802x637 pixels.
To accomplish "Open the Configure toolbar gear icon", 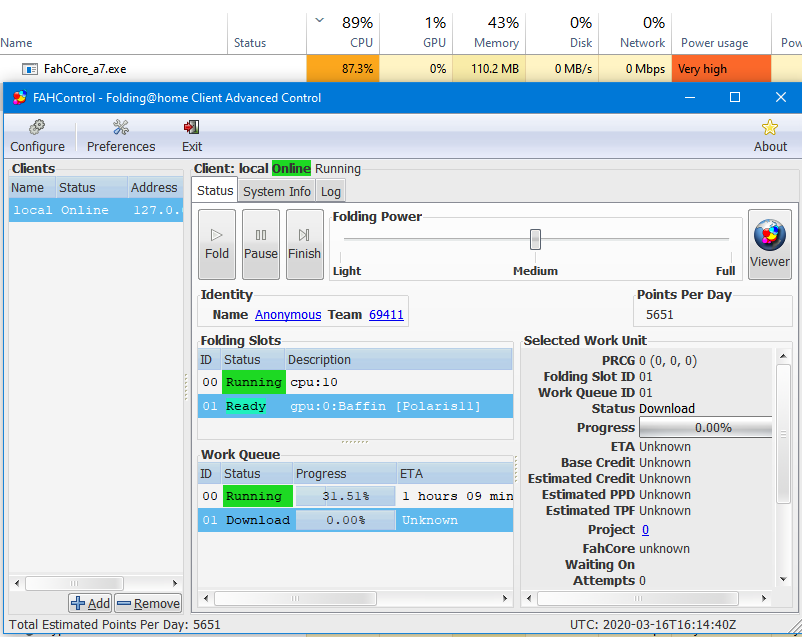I will [37, 127].
